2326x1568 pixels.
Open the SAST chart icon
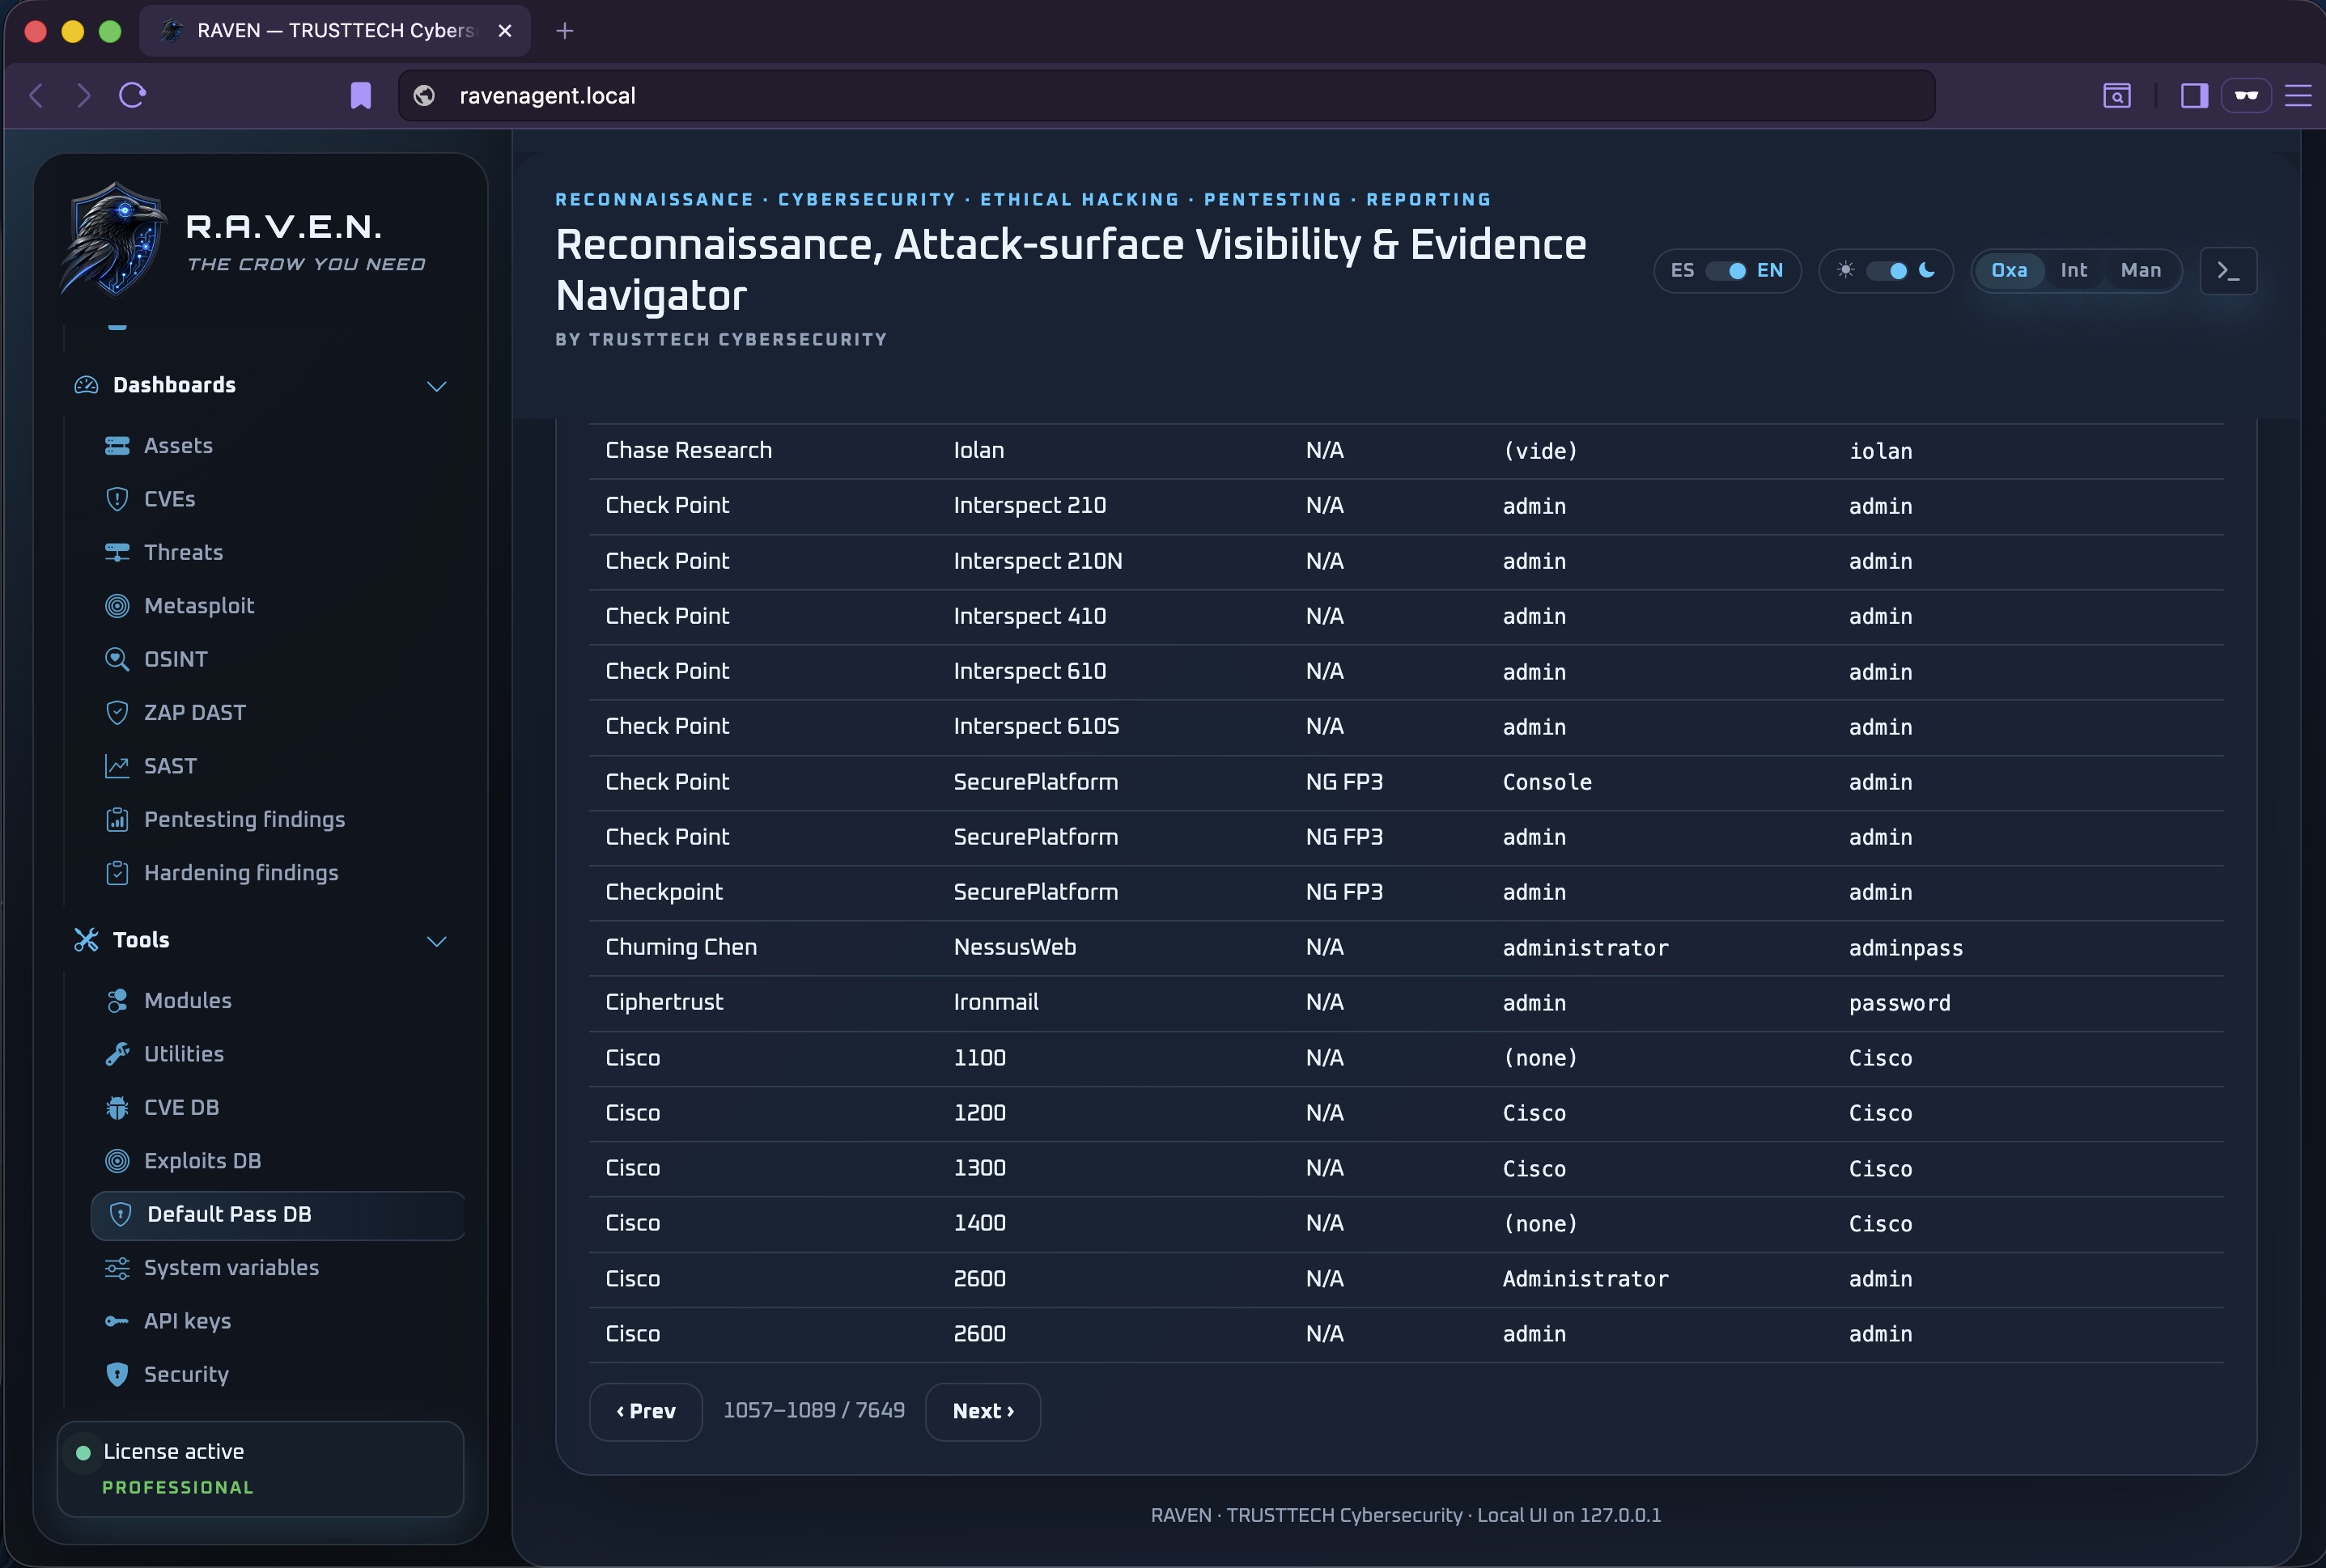pos(117,766)
